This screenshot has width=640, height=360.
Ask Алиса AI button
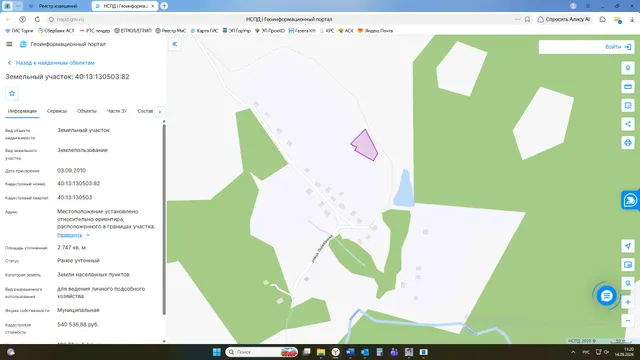tap(564, 19)
